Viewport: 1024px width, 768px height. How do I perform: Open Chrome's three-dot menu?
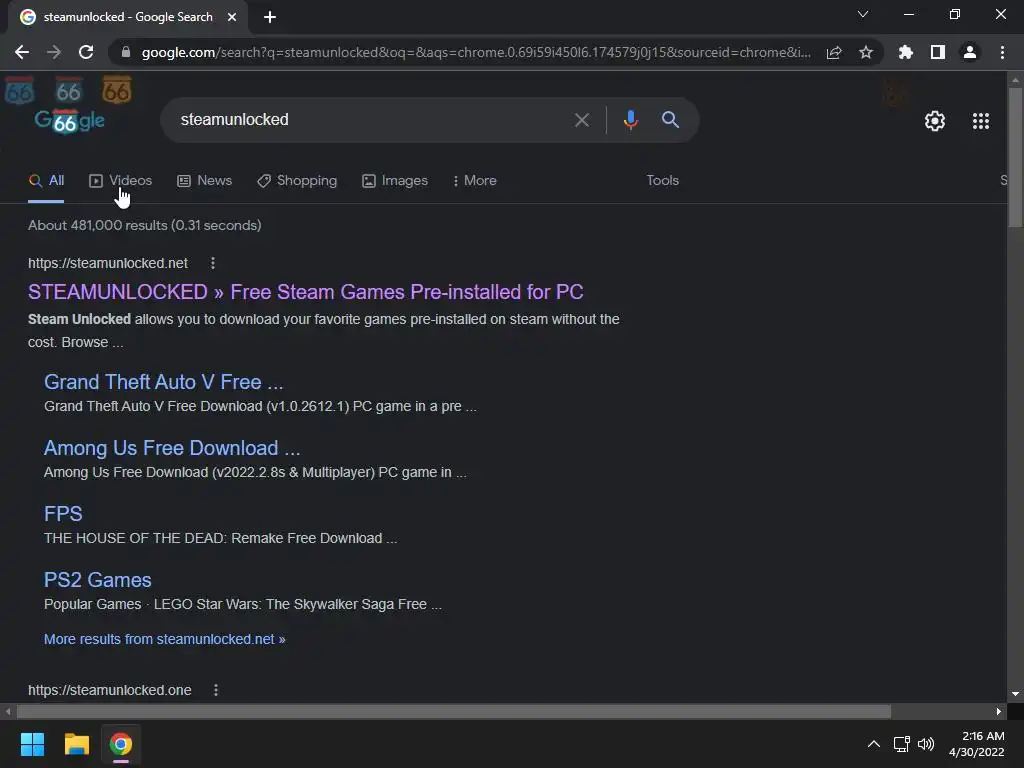coord(1002,52)
